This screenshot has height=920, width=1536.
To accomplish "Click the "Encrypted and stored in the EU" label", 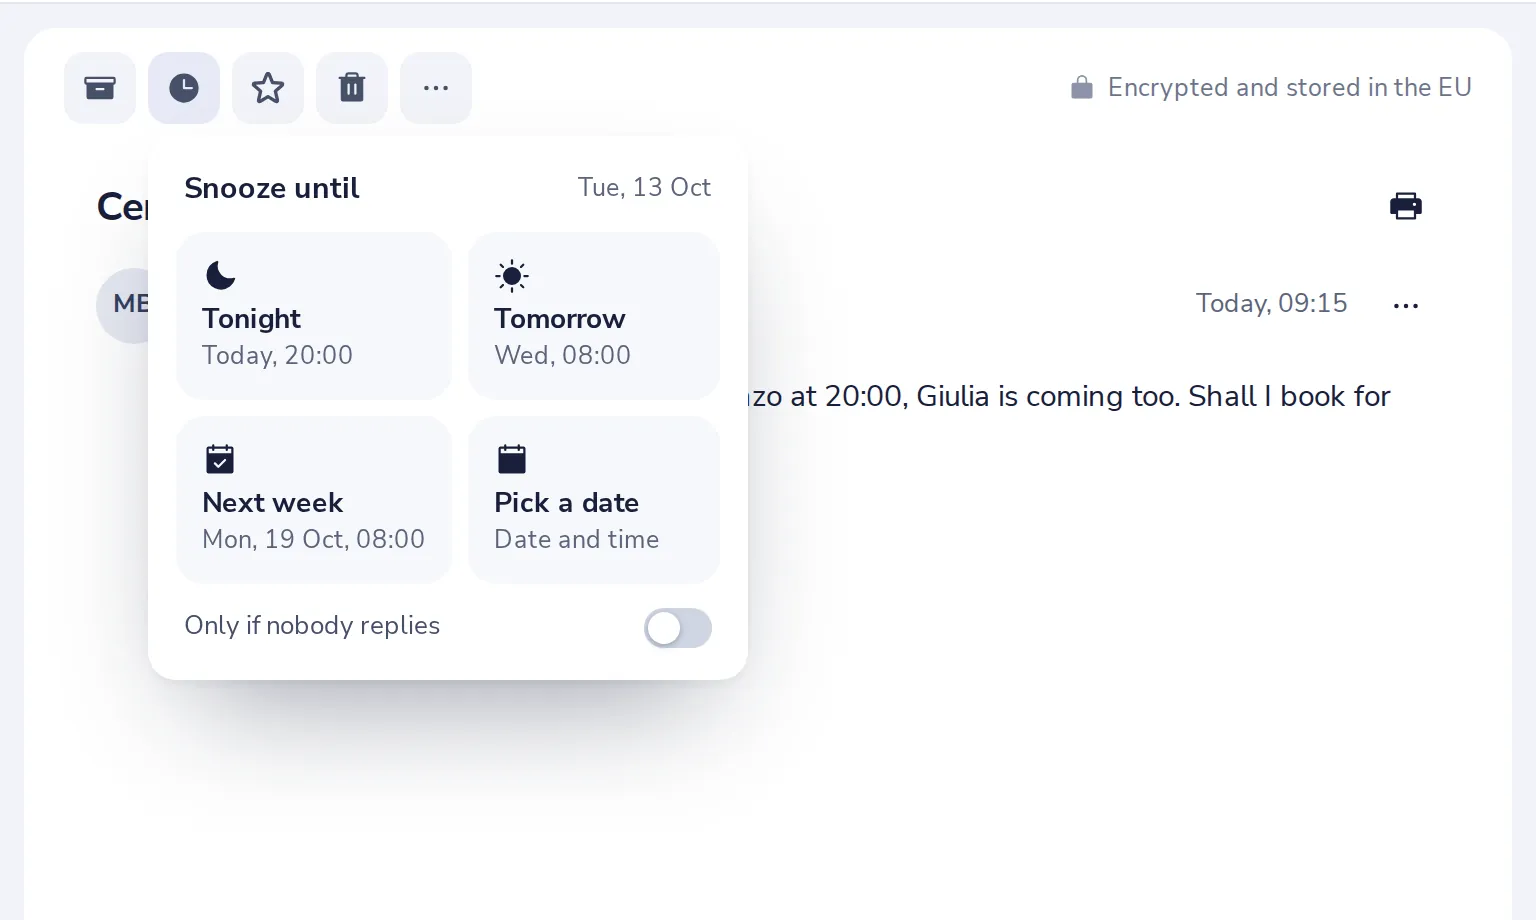I will click(1290, 88).
